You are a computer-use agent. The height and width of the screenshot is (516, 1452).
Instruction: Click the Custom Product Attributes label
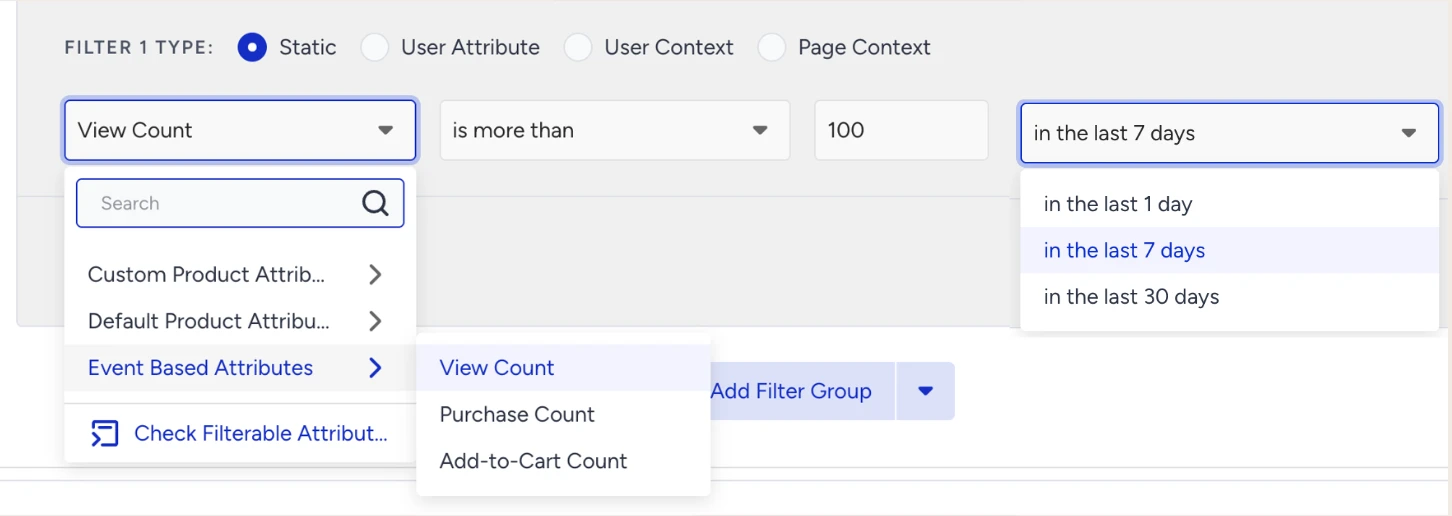pyautogui.click(x=207, y=274)
